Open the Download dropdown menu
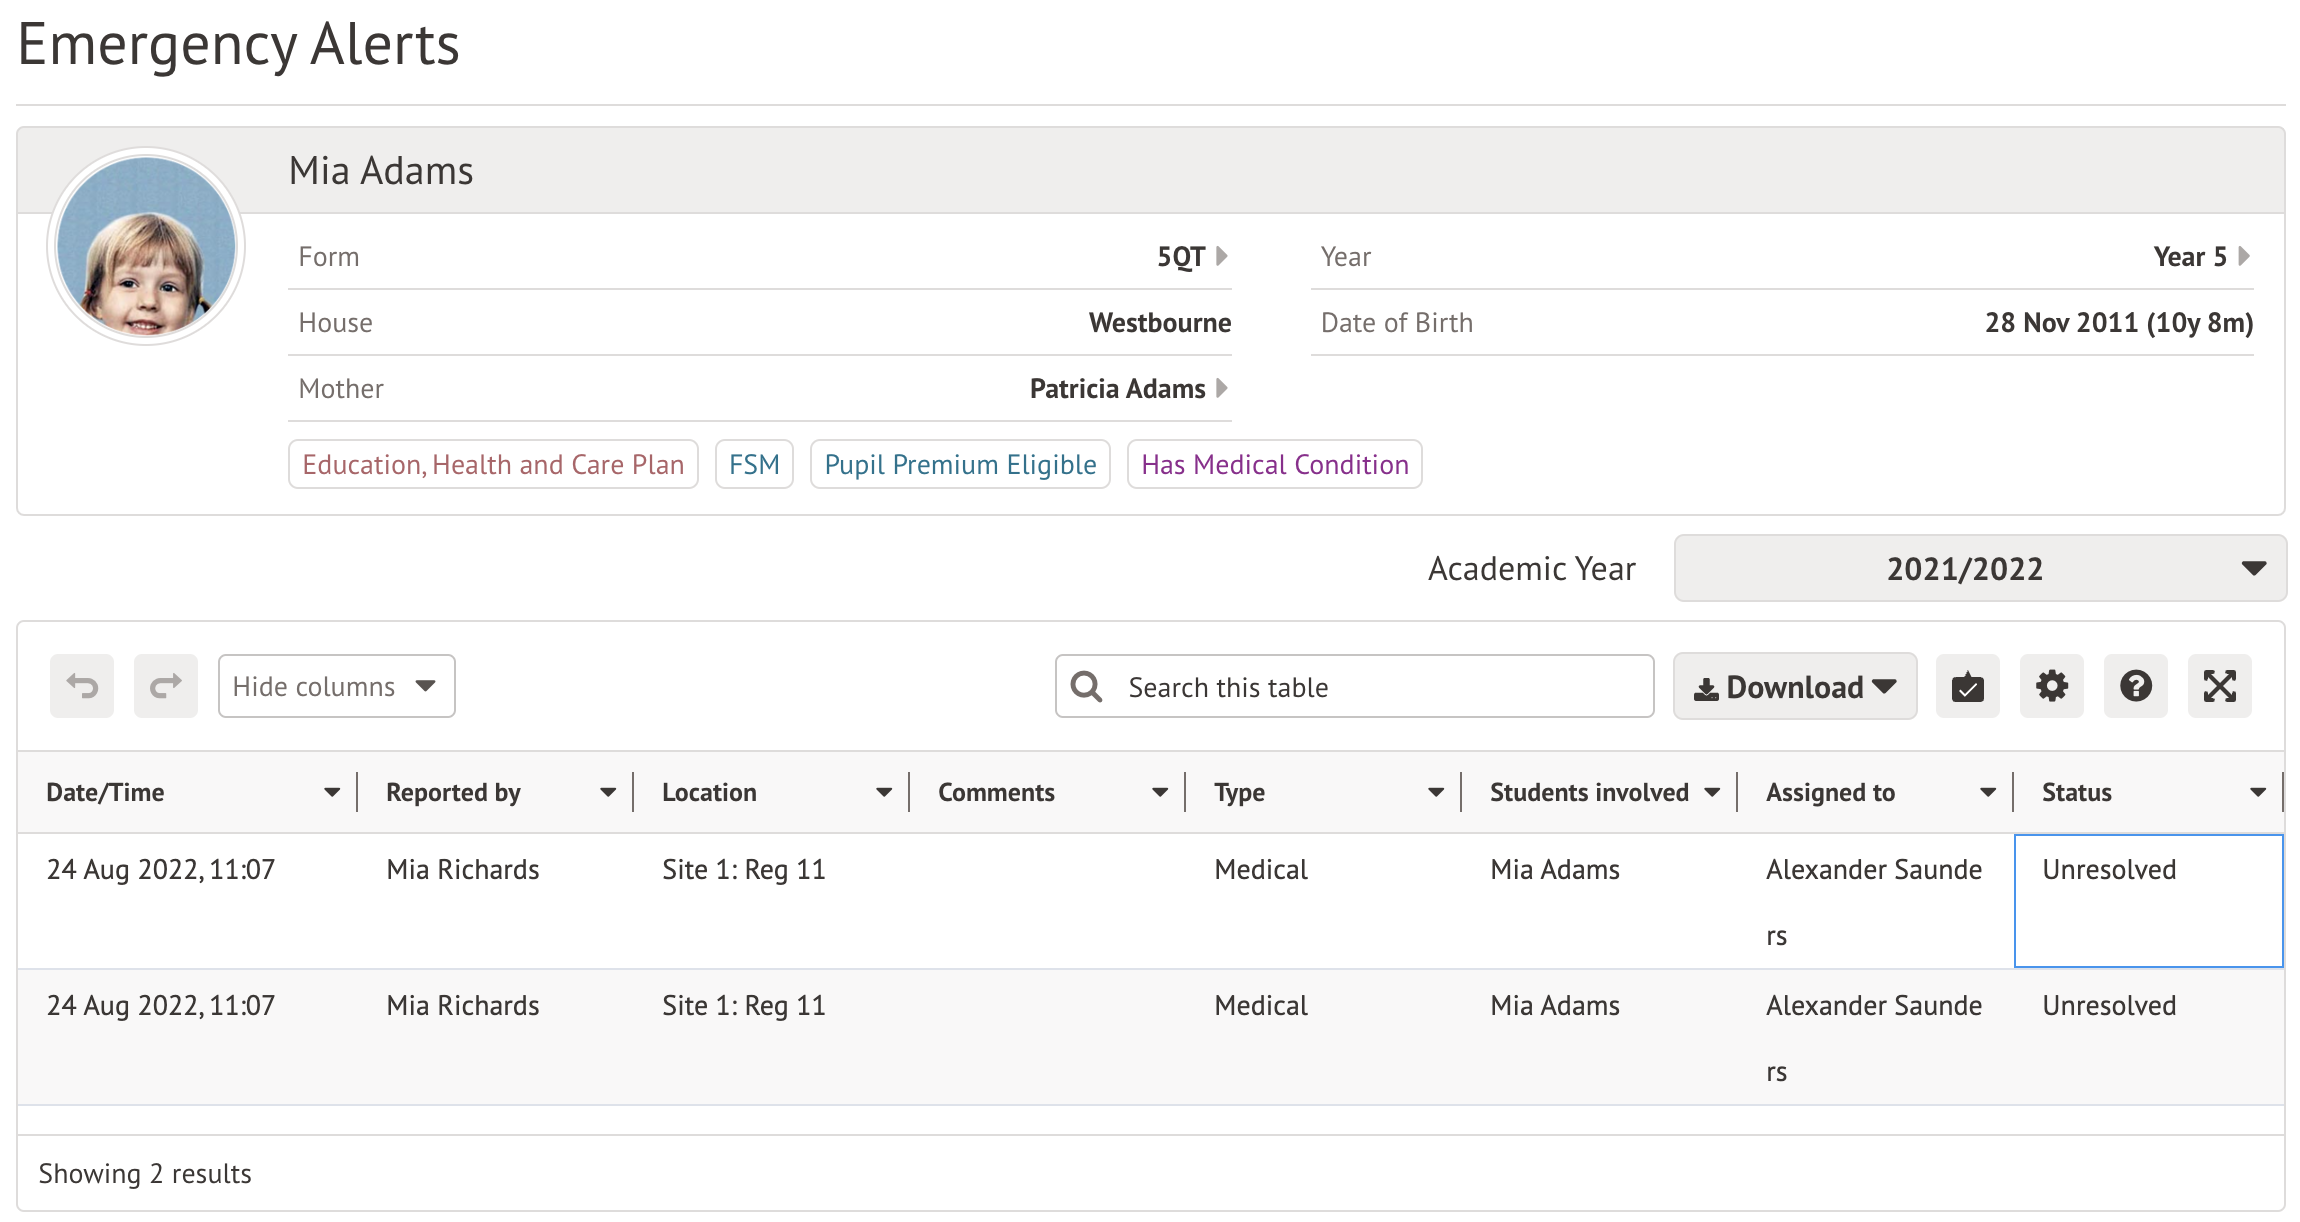This screenshot has height=1222, width=2300. pos(1794,686)
